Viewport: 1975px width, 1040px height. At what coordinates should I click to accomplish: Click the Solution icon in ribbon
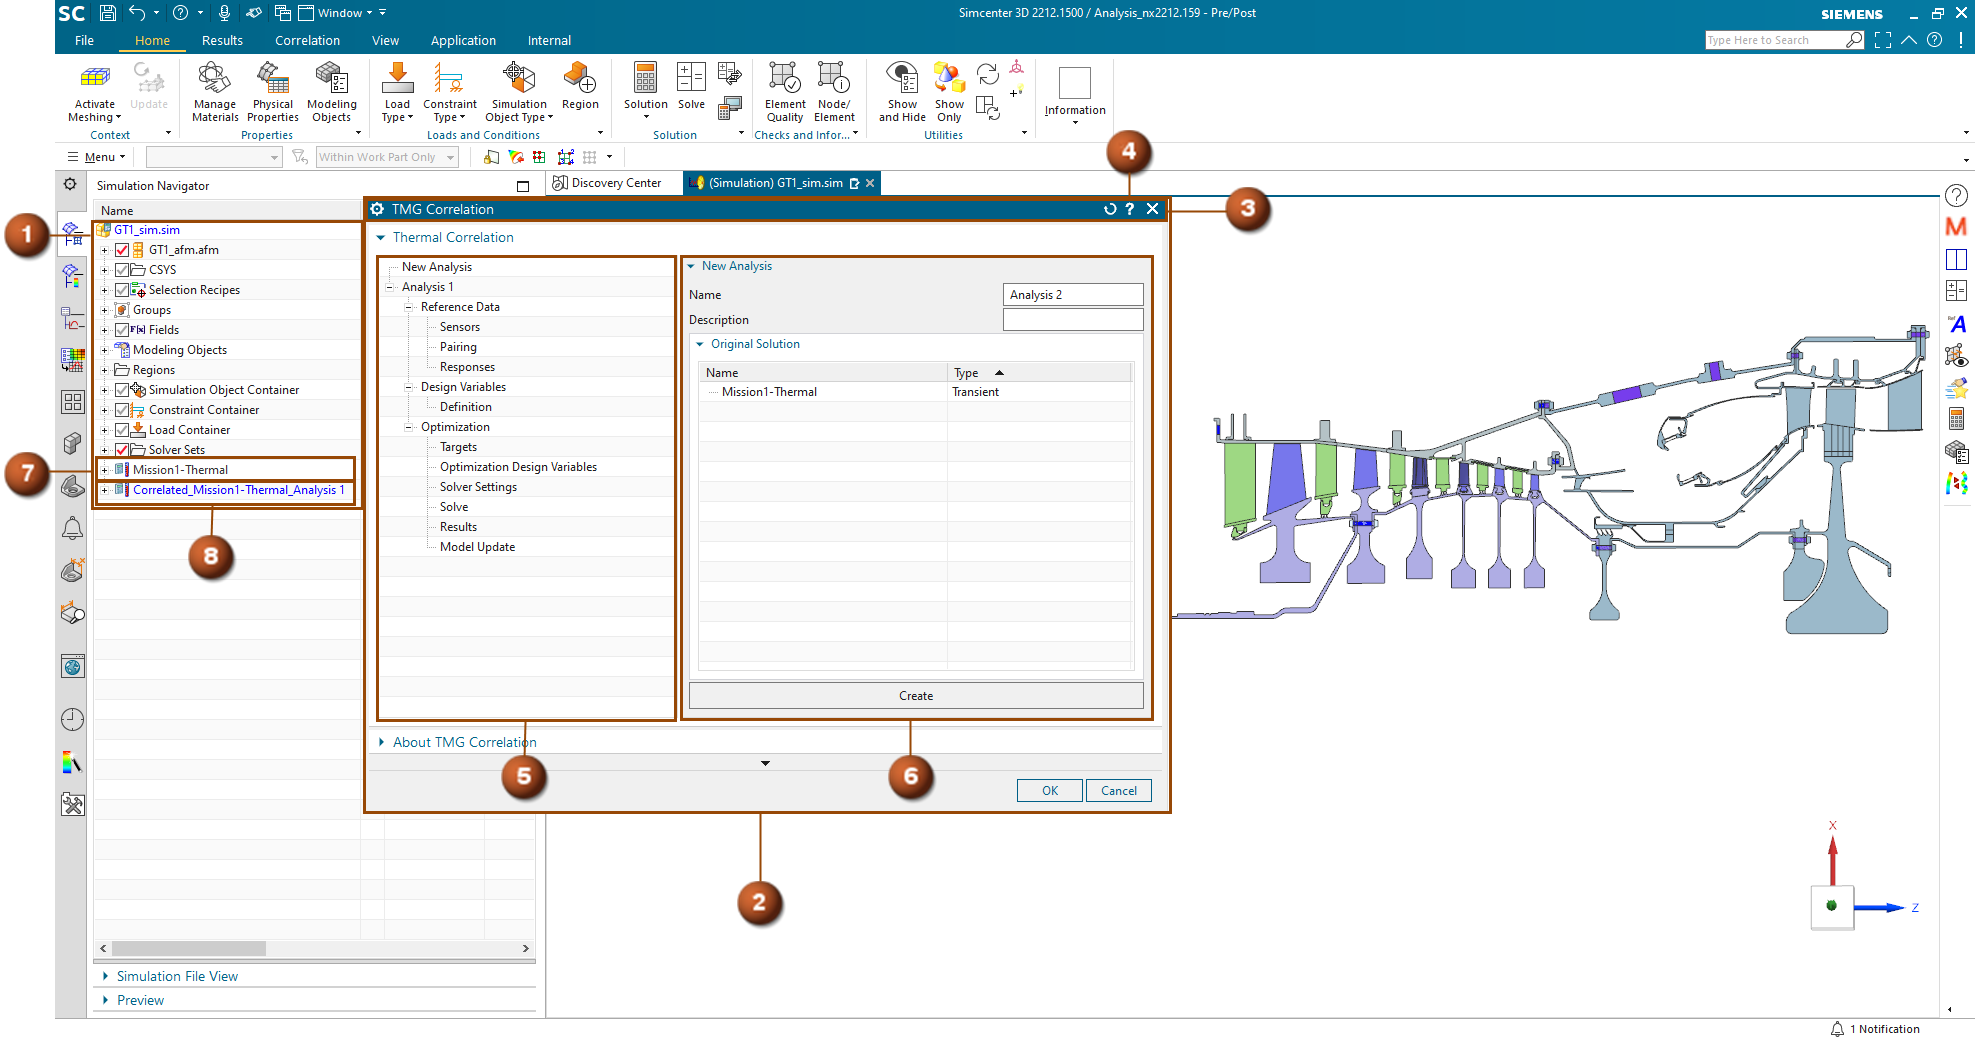coord(645,79)
